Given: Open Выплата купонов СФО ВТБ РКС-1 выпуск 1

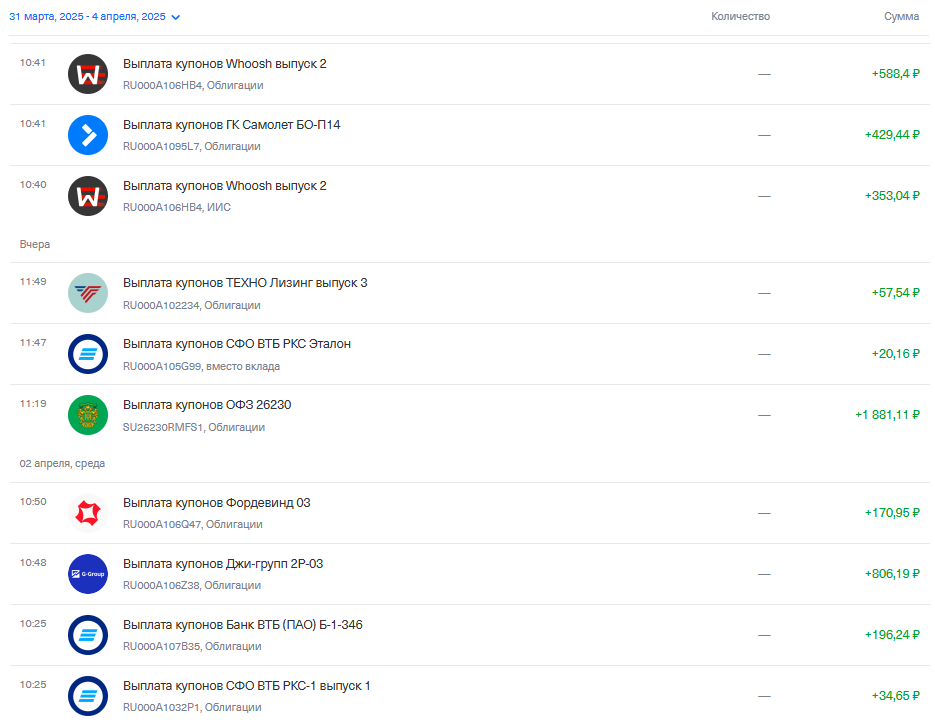Looking at the screenshot, I should (x=246, y=686).
